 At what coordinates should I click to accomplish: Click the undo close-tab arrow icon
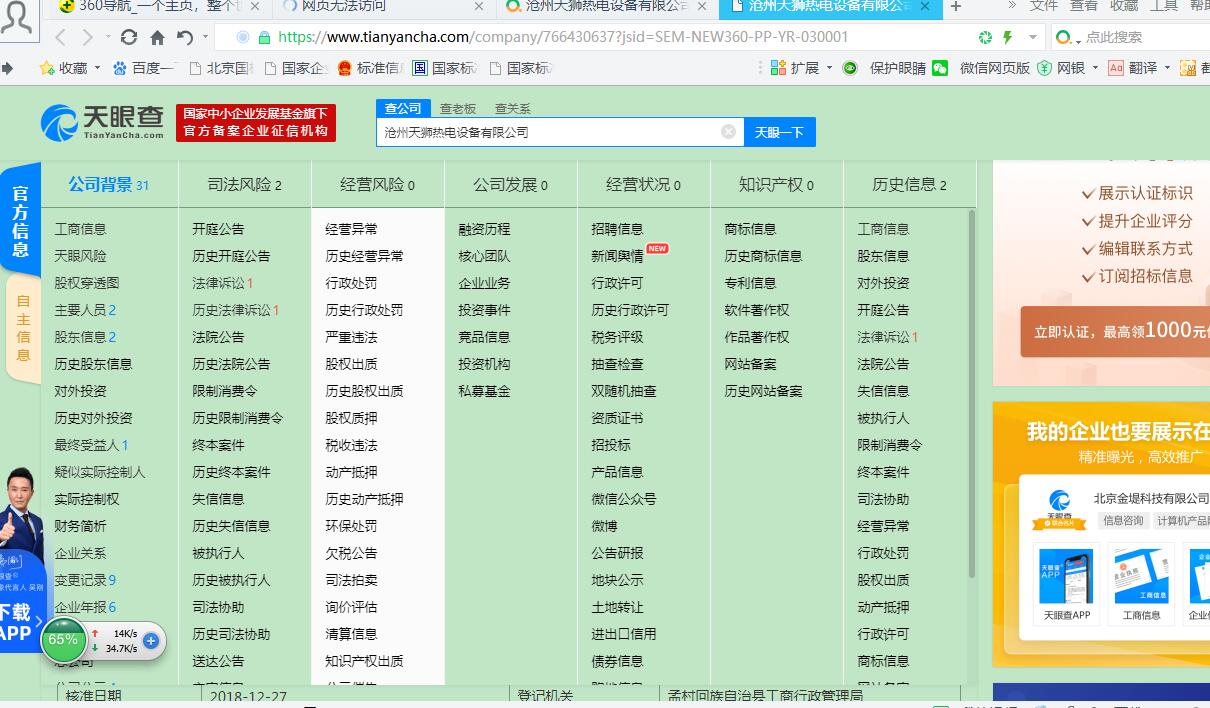(x=185, y=38)
